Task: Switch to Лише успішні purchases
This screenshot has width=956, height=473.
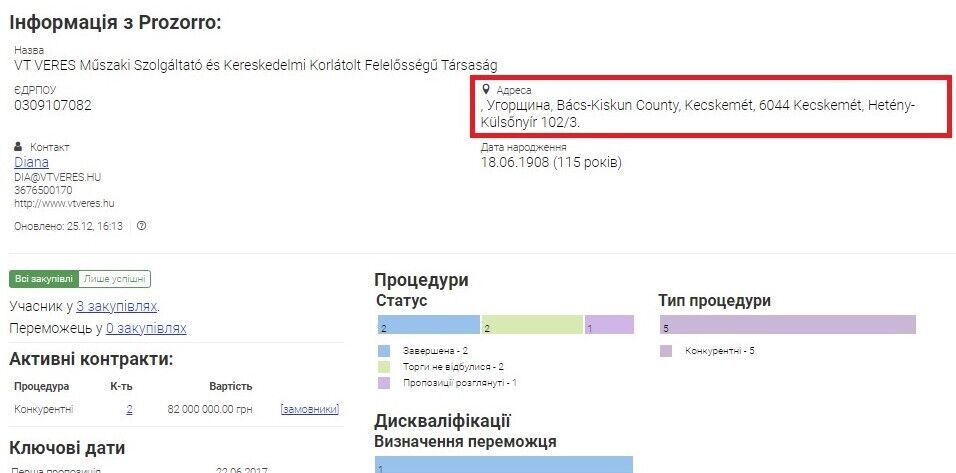Action: (x=115, y=279)
